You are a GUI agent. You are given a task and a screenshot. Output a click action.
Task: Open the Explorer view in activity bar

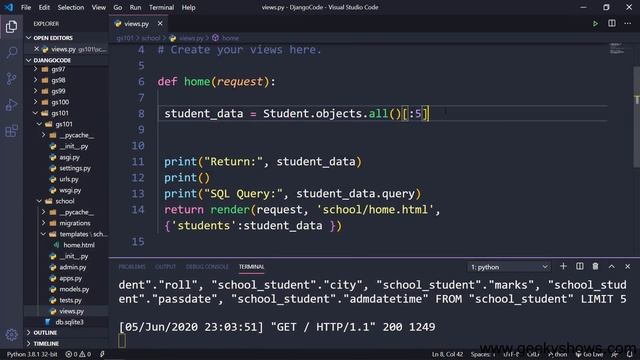tap(11, 27)
